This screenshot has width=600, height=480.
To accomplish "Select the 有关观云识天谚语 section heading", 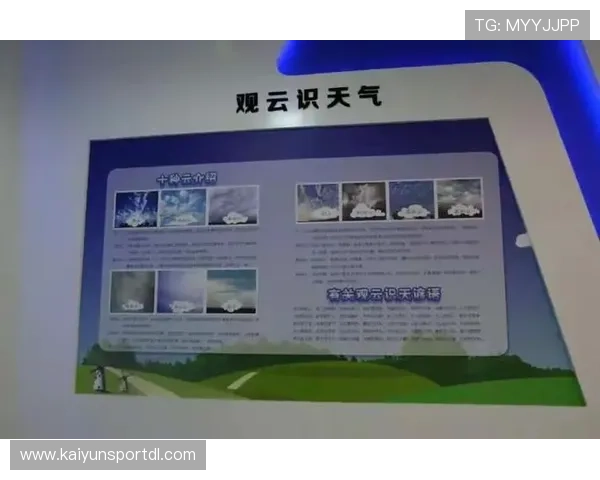I will pos(384,295).
